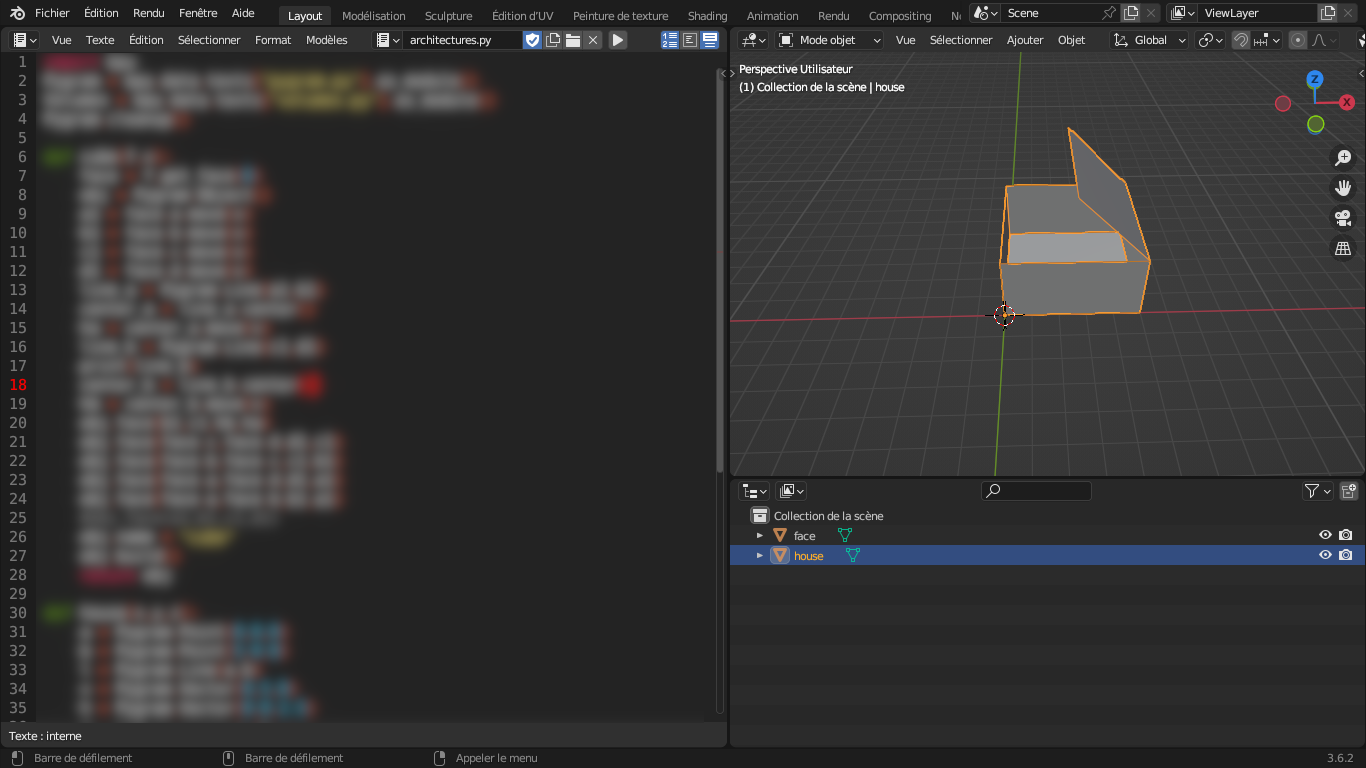
Task: Switch to the Sculpture workspace tab
Action: click(x=448, y=16)
